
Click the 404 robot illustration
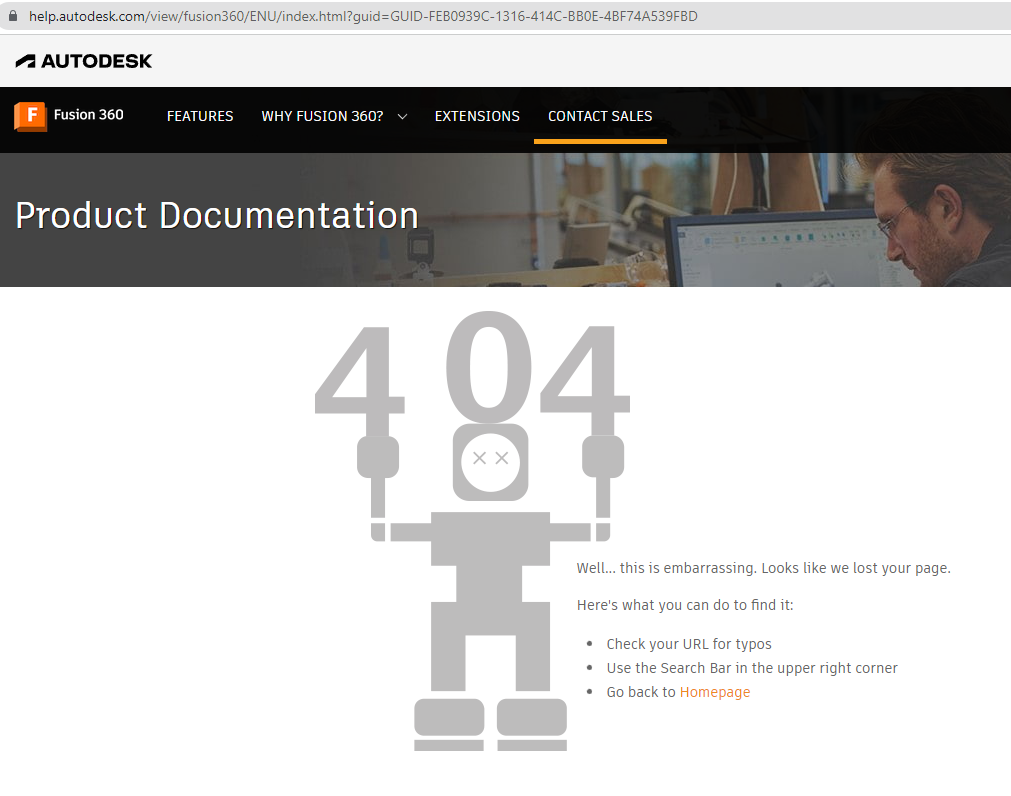472,530
